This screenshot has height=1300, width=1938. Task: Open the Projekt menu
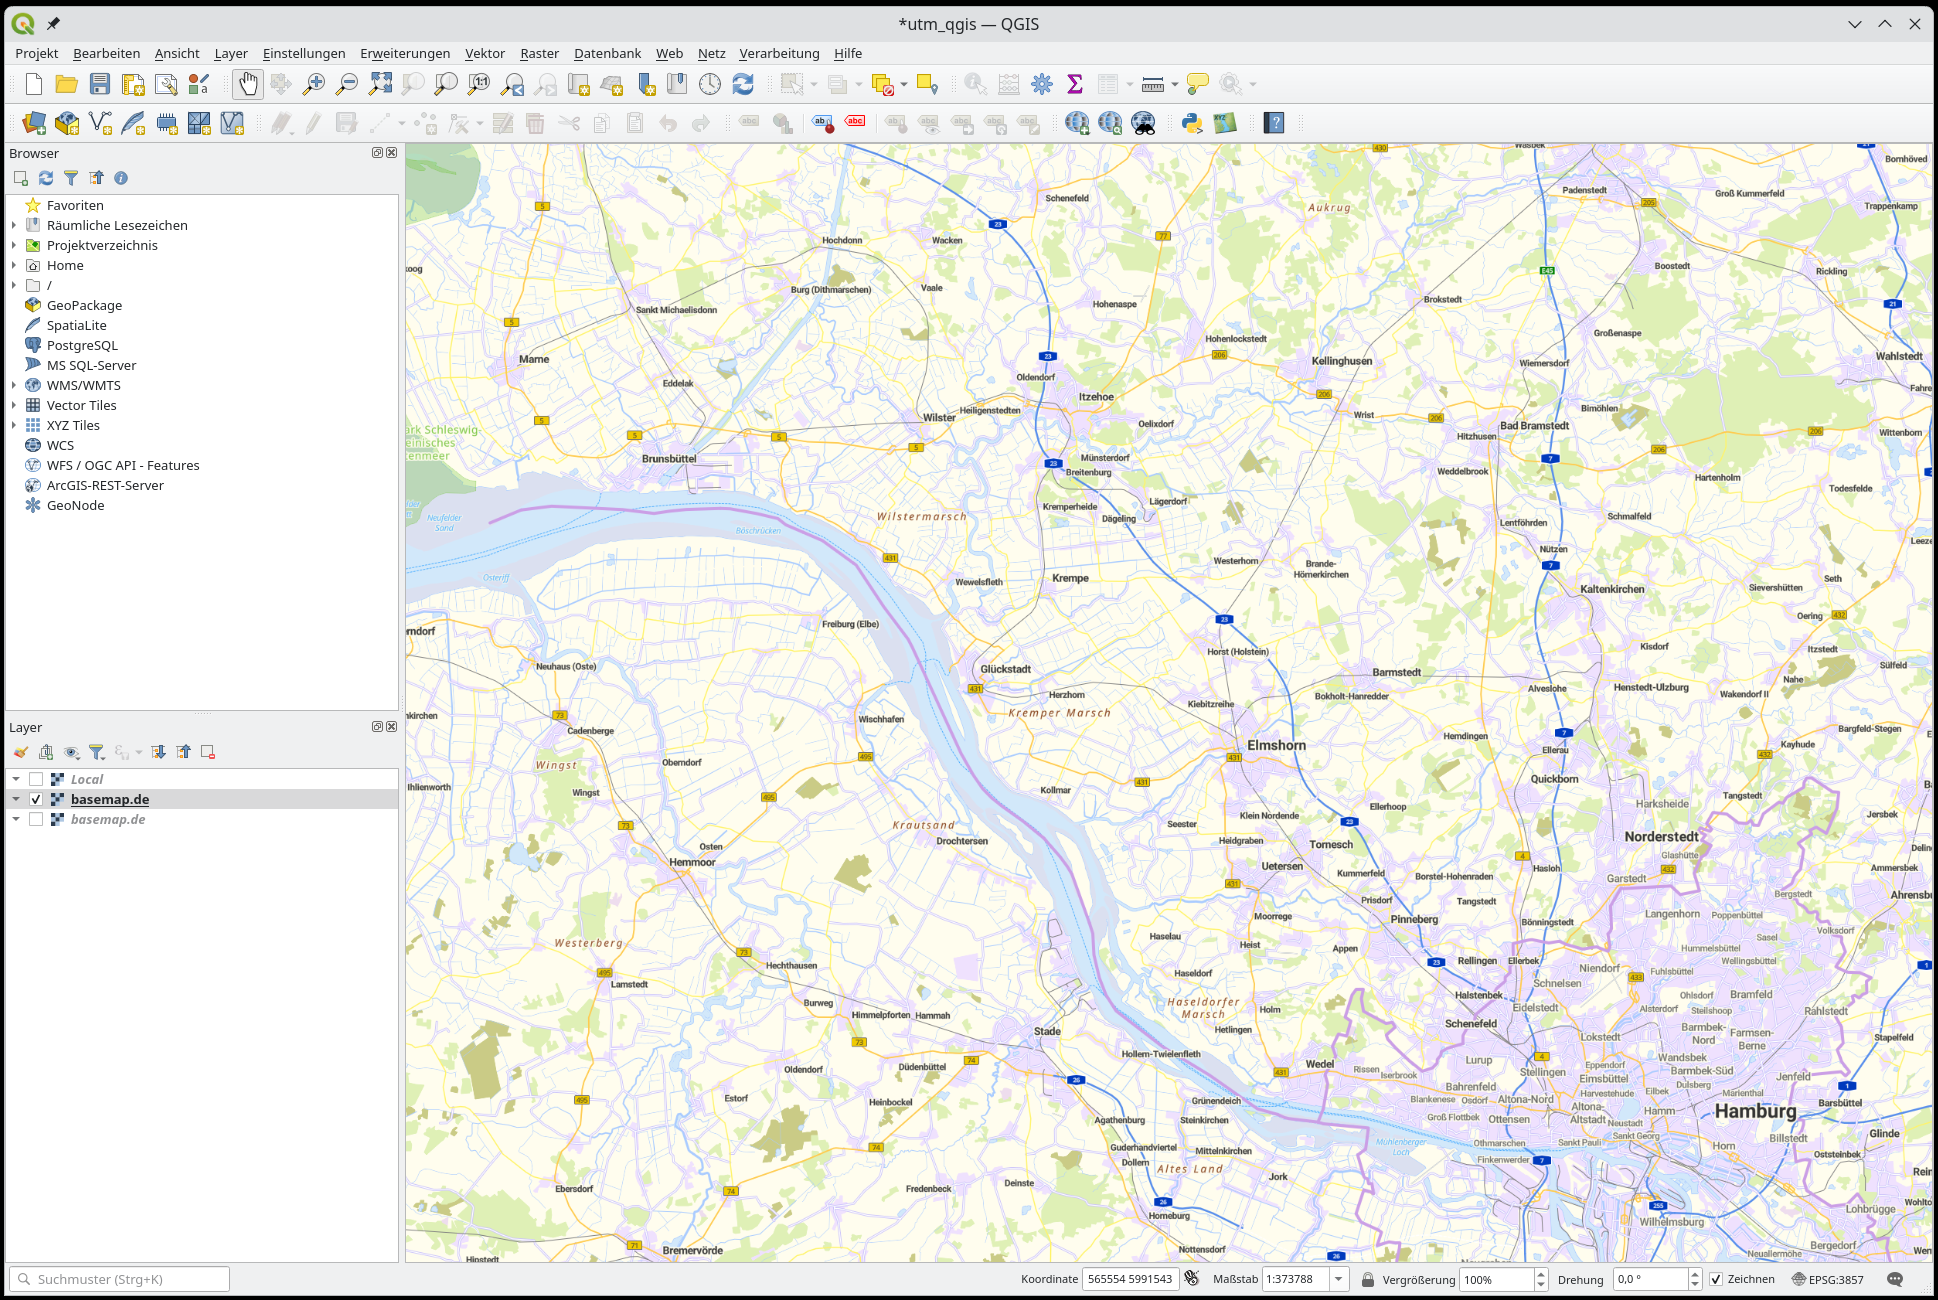pos(37,53)
